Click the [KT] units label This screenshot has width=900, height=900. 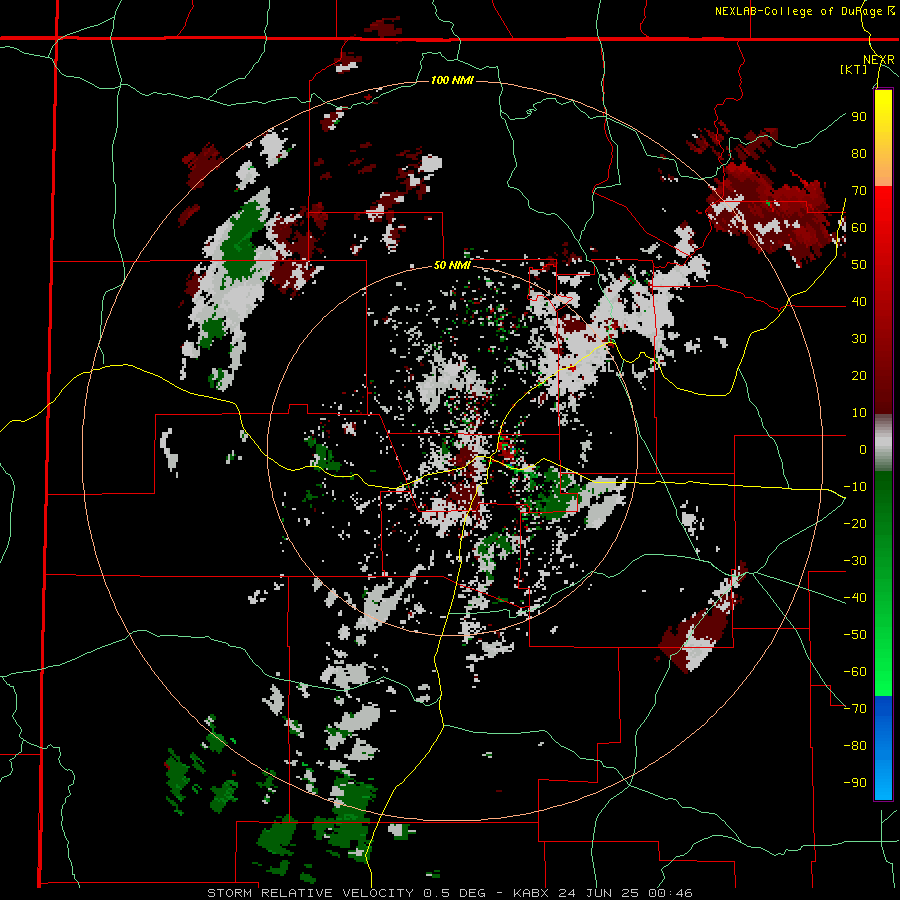(x=854, y=69)
